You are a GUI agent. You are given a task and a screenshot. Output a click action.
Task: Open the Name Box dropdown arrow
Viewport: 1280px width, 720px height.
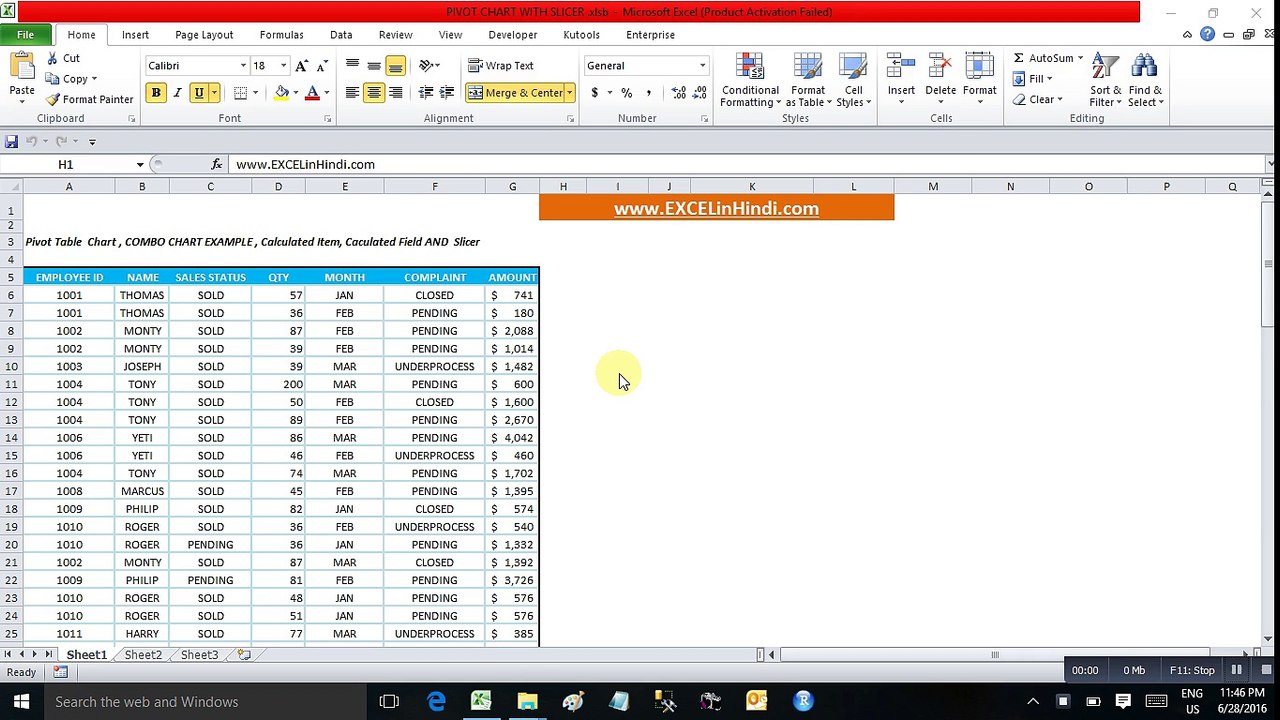pos(140,164)
